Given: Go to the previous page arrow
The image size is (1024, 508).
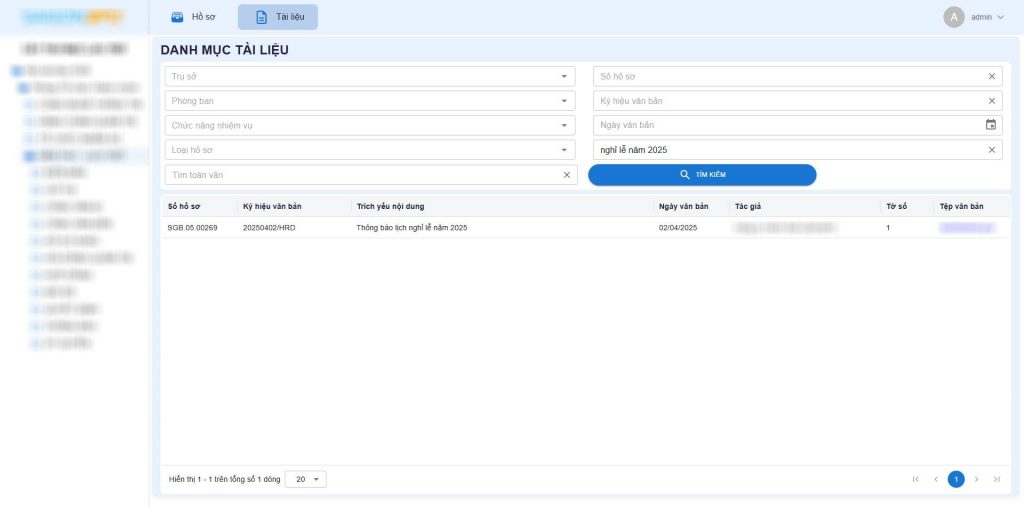Looking at the screenshot, I should click(x=936, y=480).
